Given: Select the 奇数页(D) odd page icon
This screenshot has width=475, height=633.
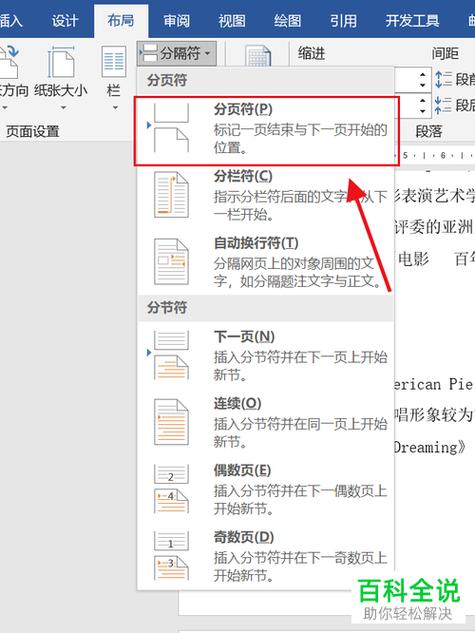Looking at the screenshot, I should pos(171,555).
